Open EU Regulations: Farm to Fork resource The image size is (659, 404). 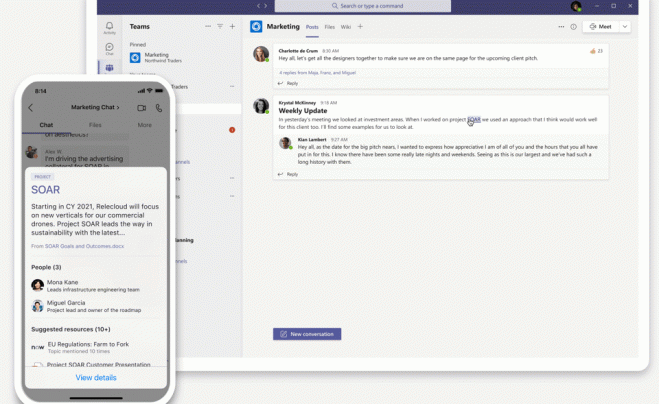[x=96, y=347]
